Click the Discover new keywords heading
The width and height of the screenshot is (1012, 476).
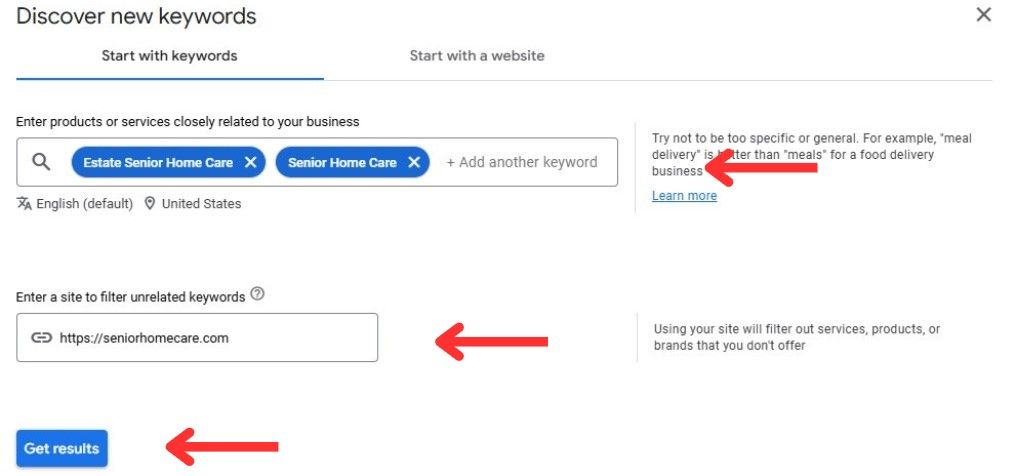tap(136, 16)
